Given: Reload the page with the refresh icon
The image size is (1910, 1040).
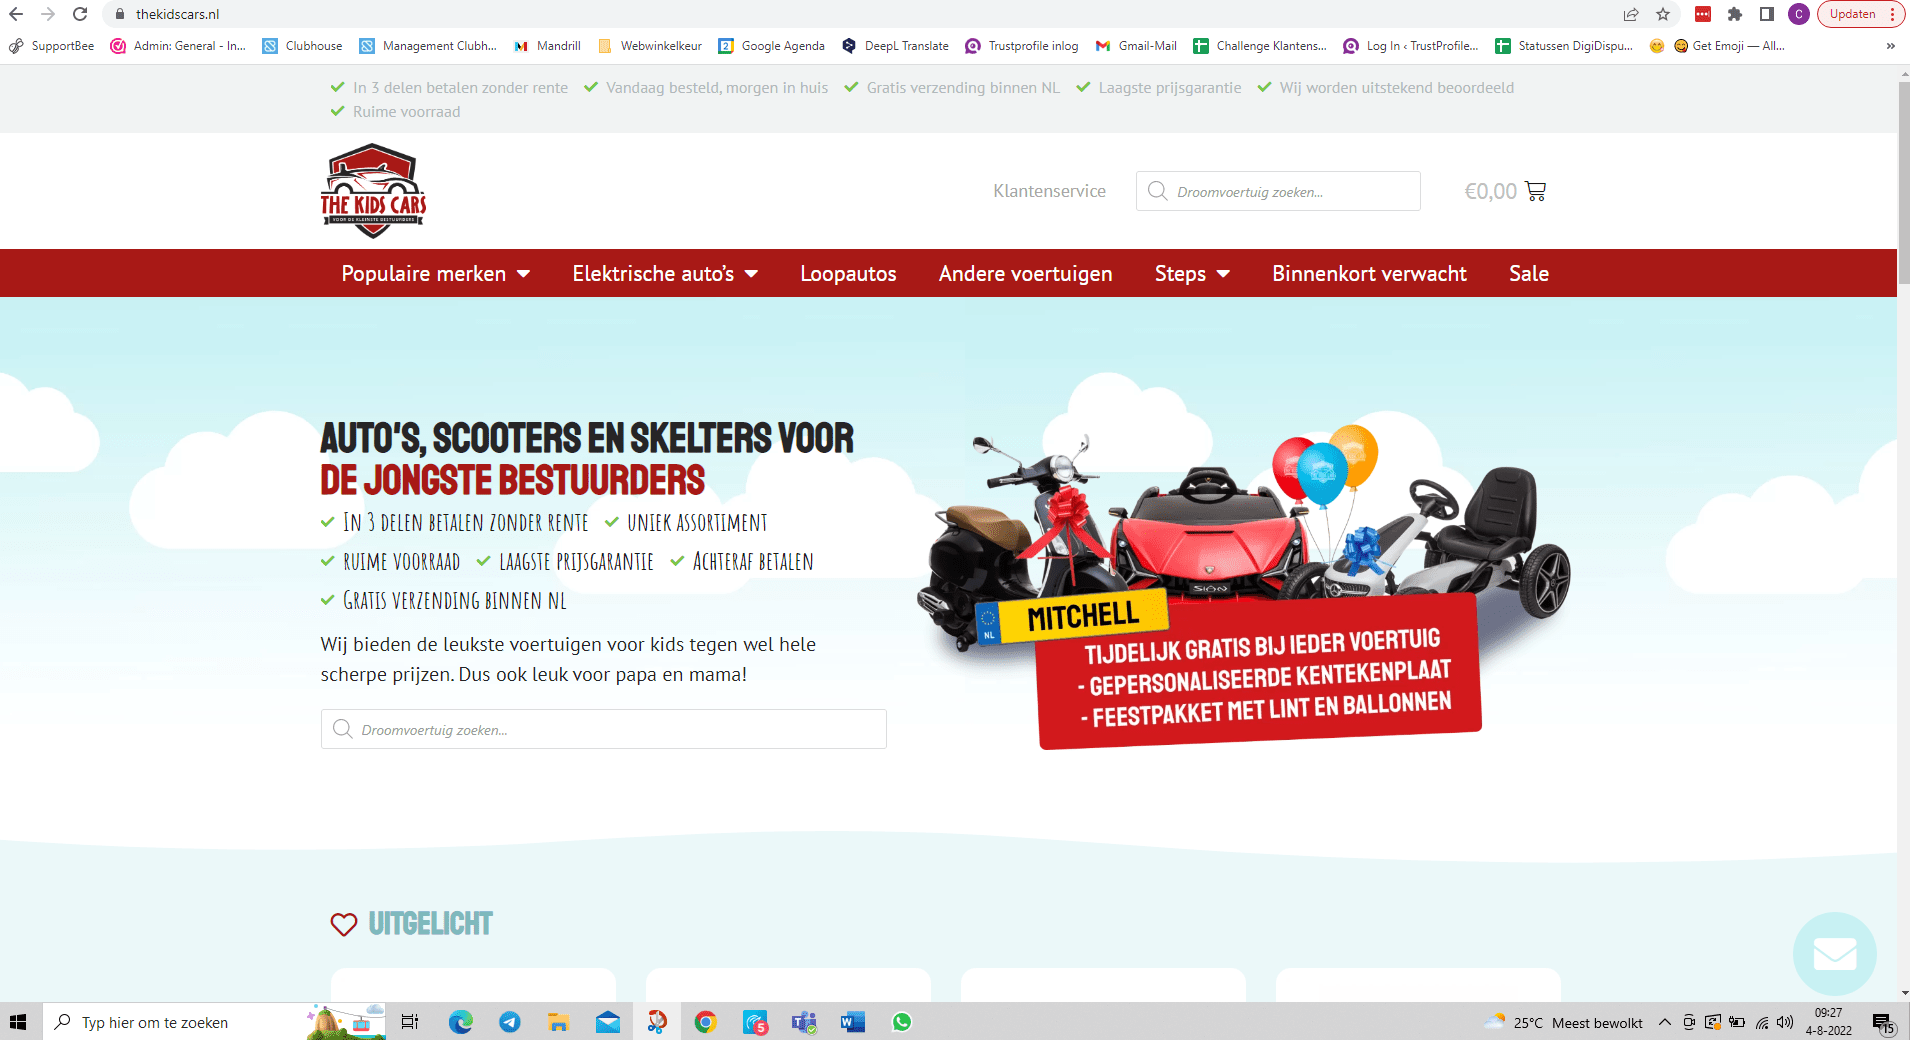Looking at the screenshot, I should pos(80,14).
